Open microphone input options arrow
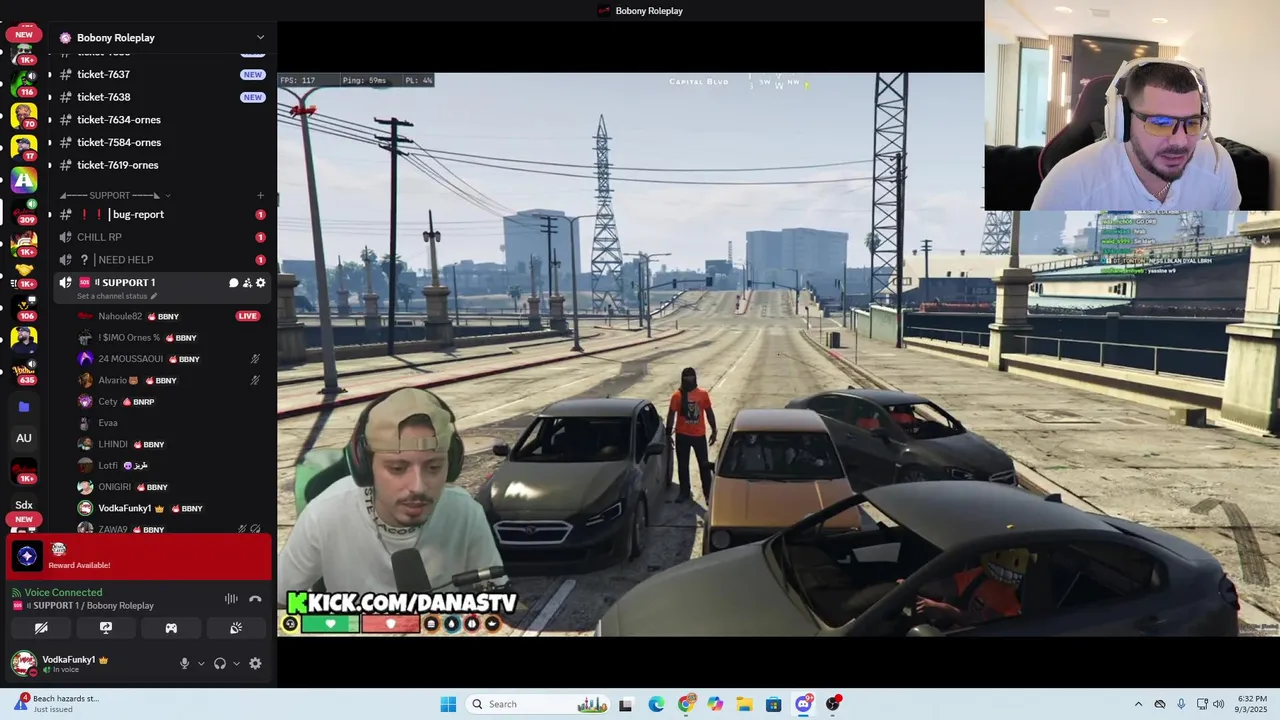Image resolution: width=1280 pixels, height=720 pixels. (201, 663)
